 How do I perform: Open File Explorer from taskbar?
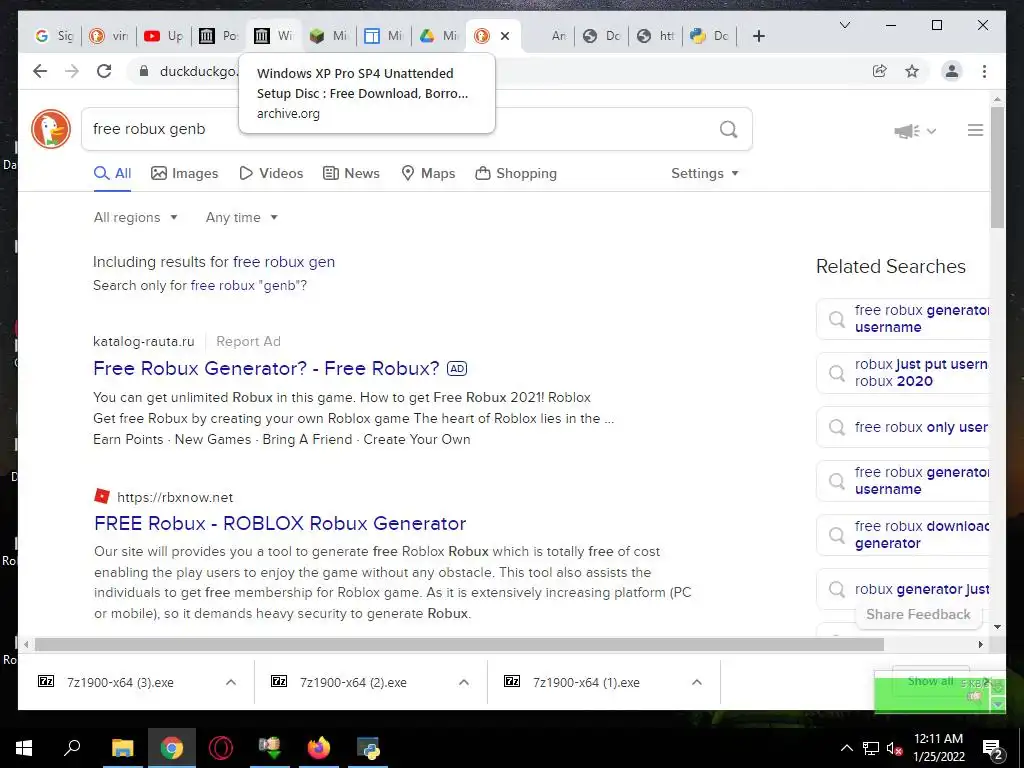coord(122,748)
